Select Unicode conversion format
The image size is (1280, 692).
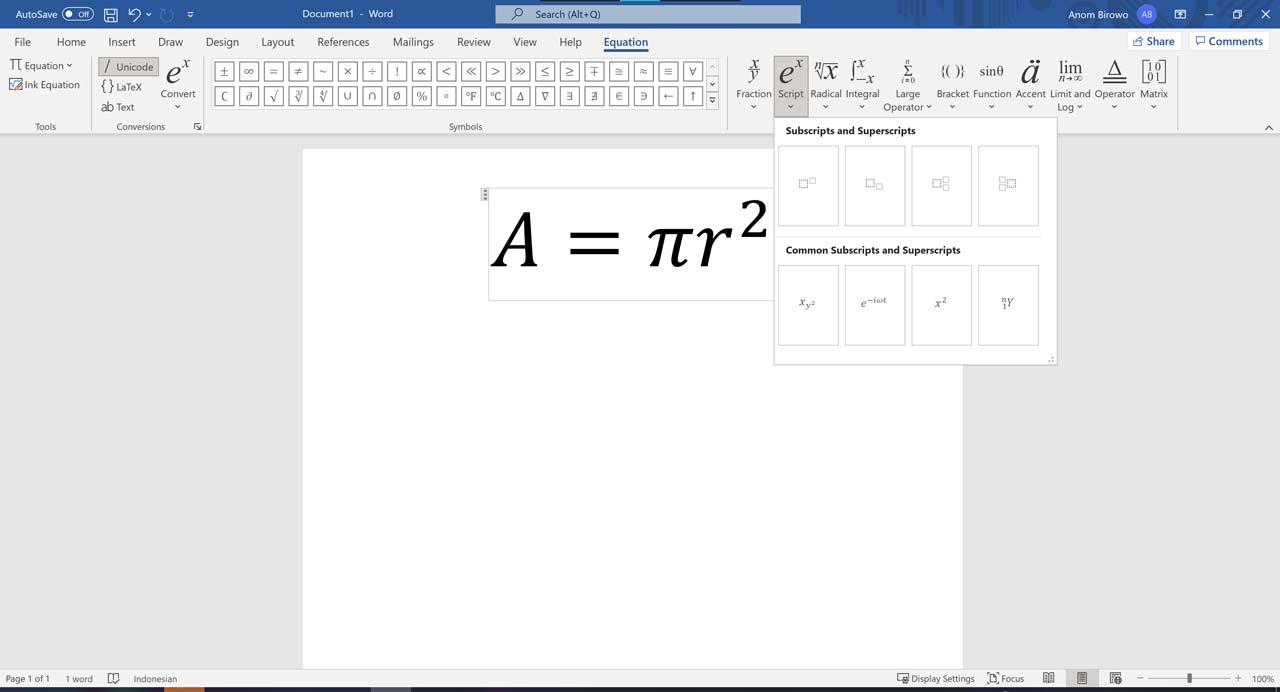point(128,67)
